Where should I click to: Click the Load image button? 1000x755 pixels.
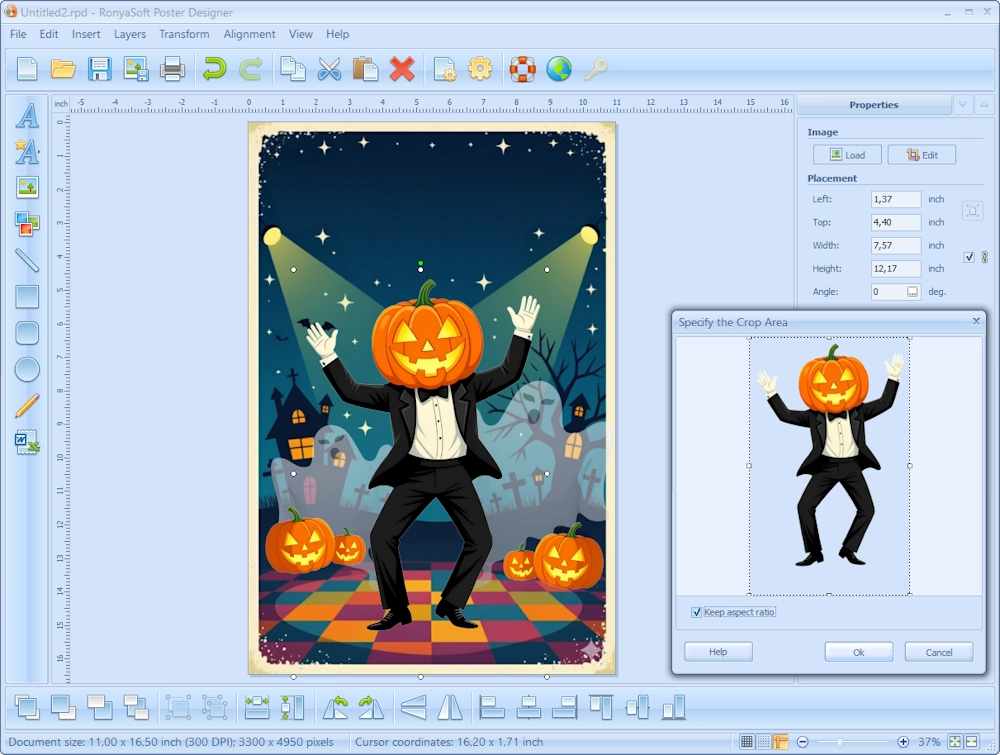[x=847, y=155]
